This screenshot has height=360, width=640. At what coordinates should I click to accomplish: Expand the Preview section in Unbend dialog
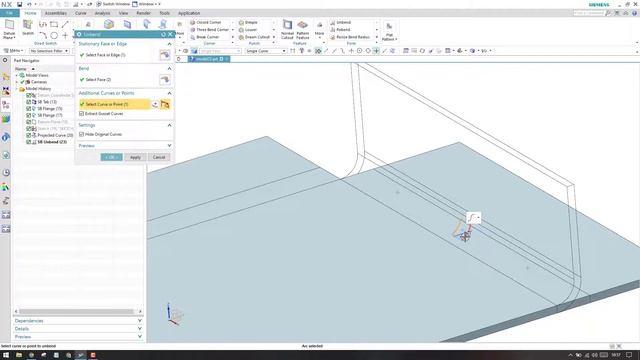point(169,146)
